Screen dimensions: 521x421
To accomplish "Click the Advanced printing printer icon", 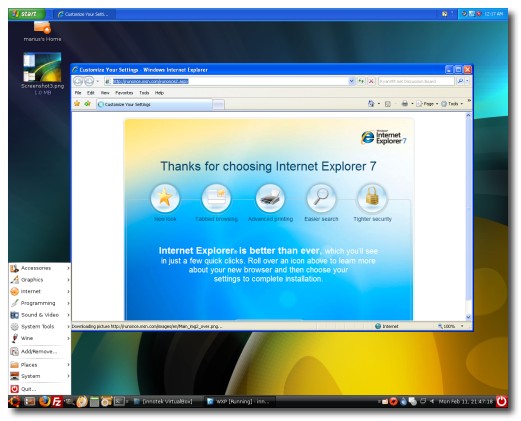I will coord(270,198).
